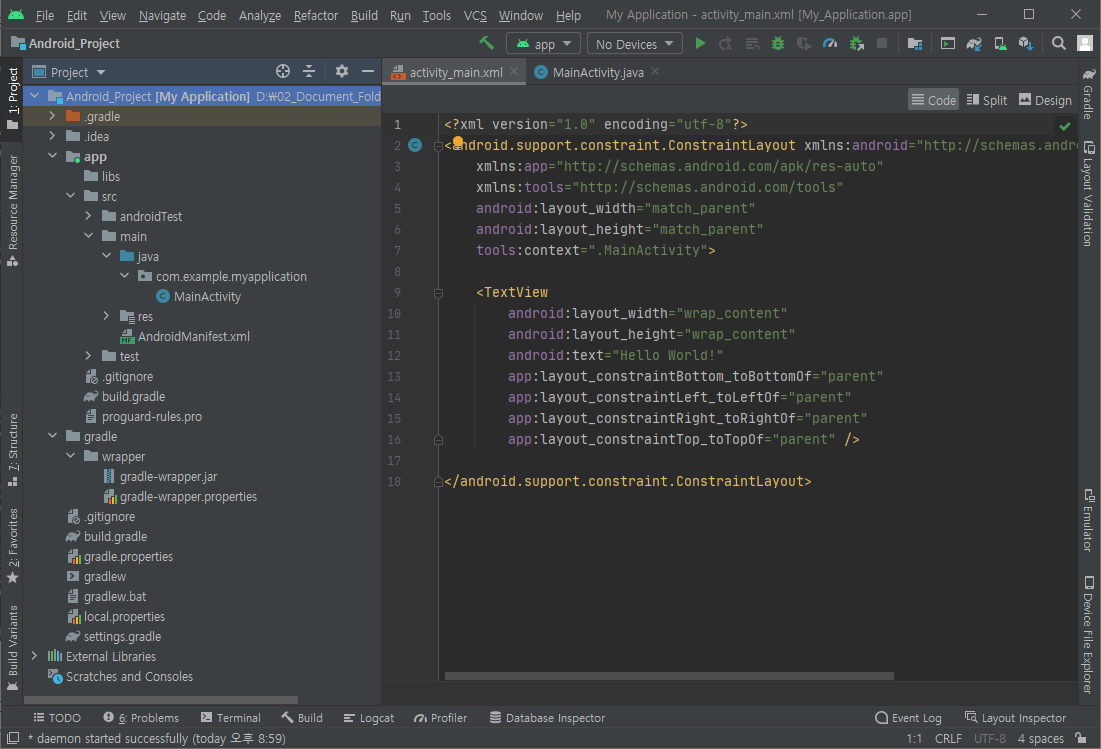Click the gutter class icon on line 2
The image size is (1101, 749).
click(x=416, y=145)
